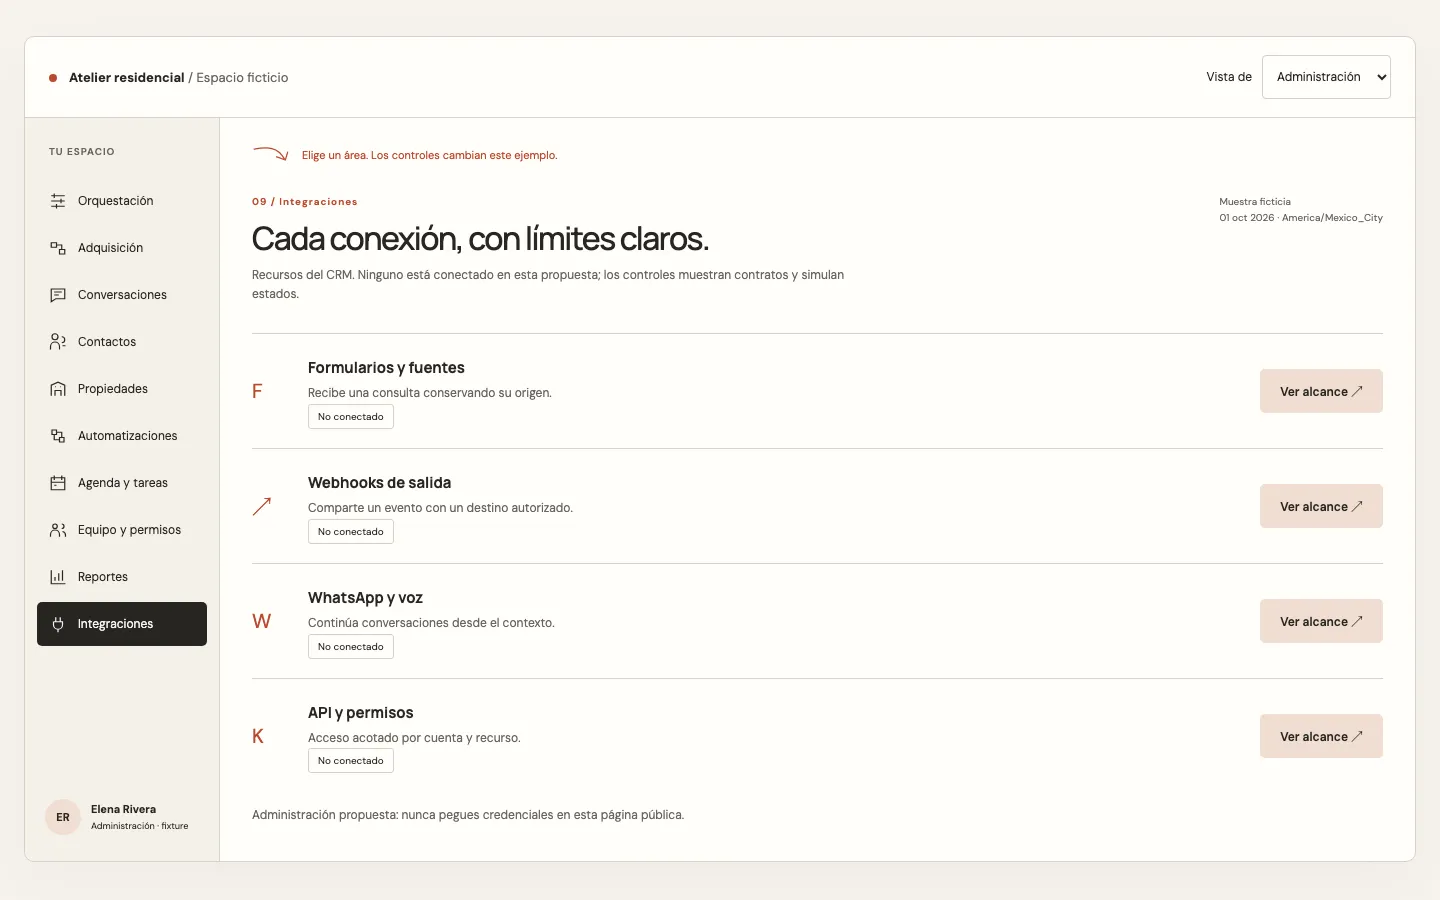The height and width of the screenshot is (900, 1440).
Task: Click the Adquisición sidebar icon
Action: tap(58, 248)
